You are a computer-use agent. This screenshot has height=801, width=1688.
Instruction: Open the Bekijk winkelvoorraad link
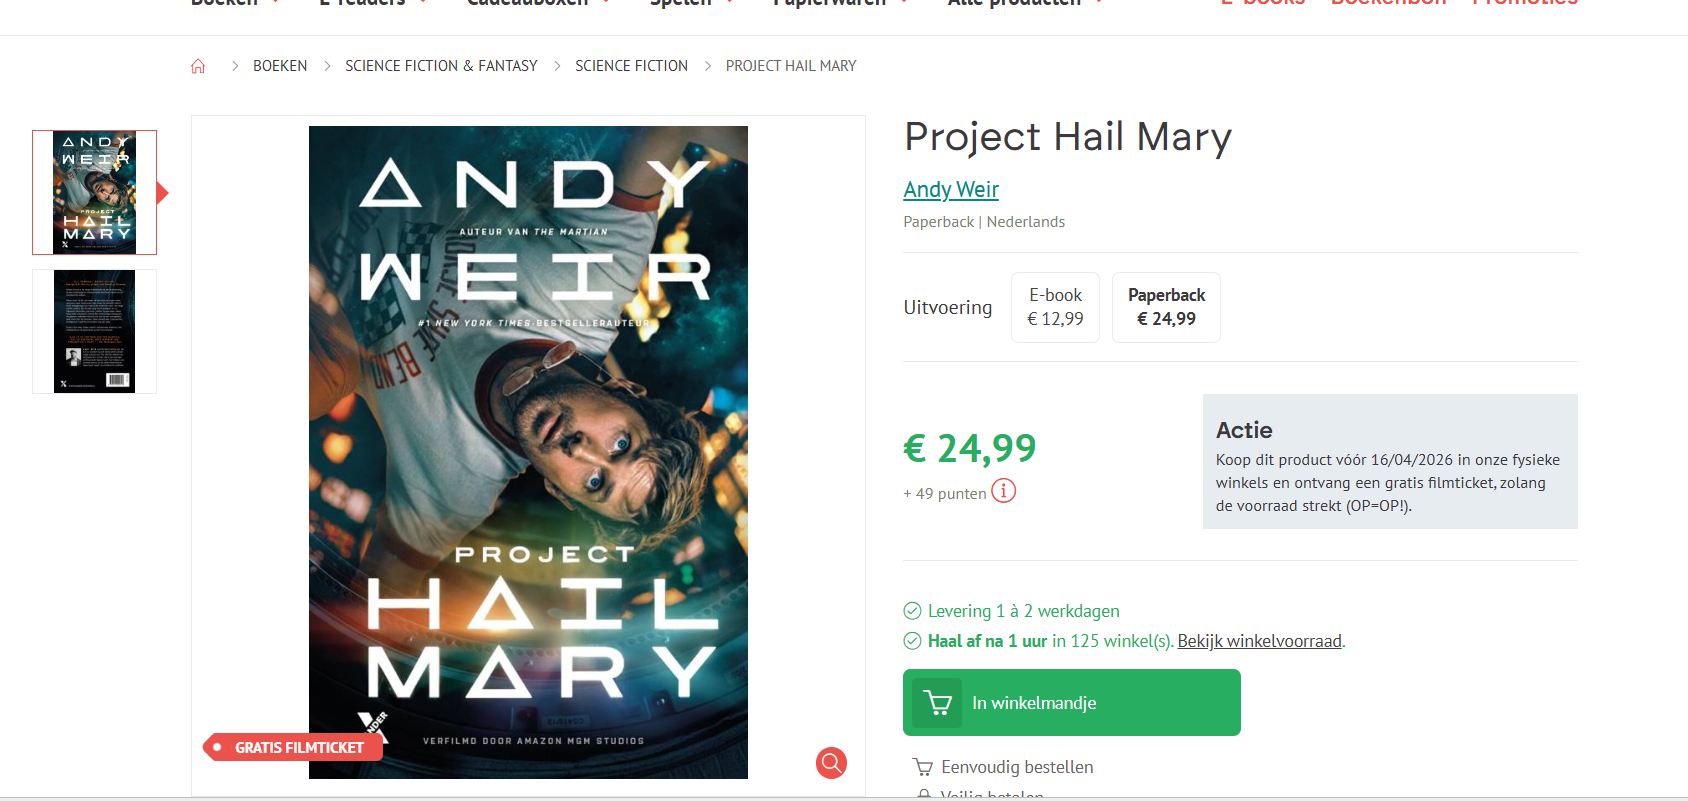coord(1259,640)
